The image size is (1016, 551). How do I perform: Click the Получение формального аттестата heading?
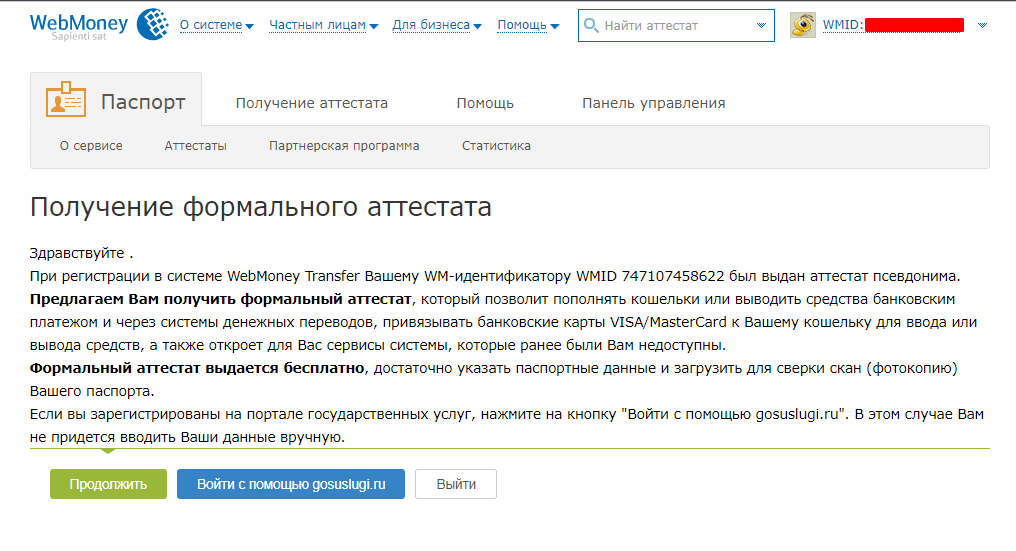point(260,207)
